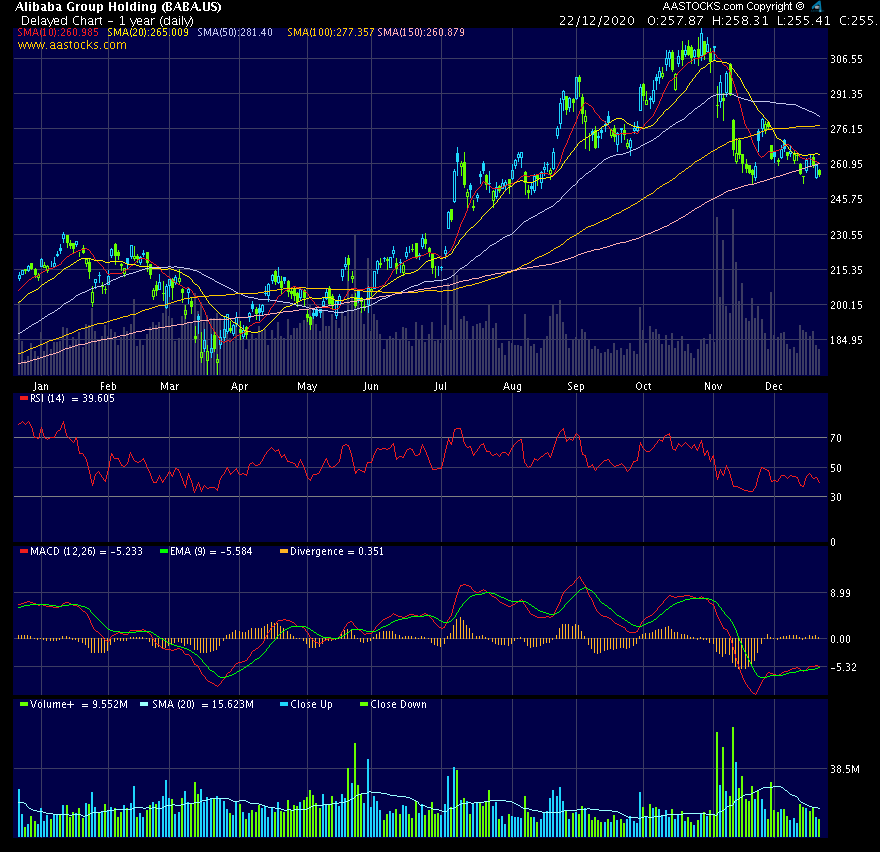This screenshot has height=852, width=880.
Task: Select the green EMA (9) legend marker
Action: click(162, 550)
